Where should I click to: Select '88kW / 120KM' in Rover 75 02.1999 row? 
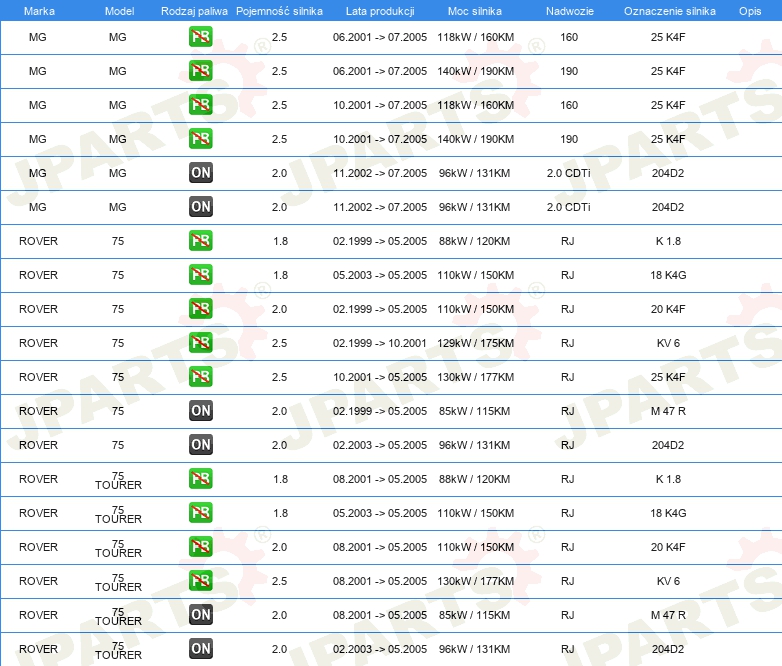(474, 241)
